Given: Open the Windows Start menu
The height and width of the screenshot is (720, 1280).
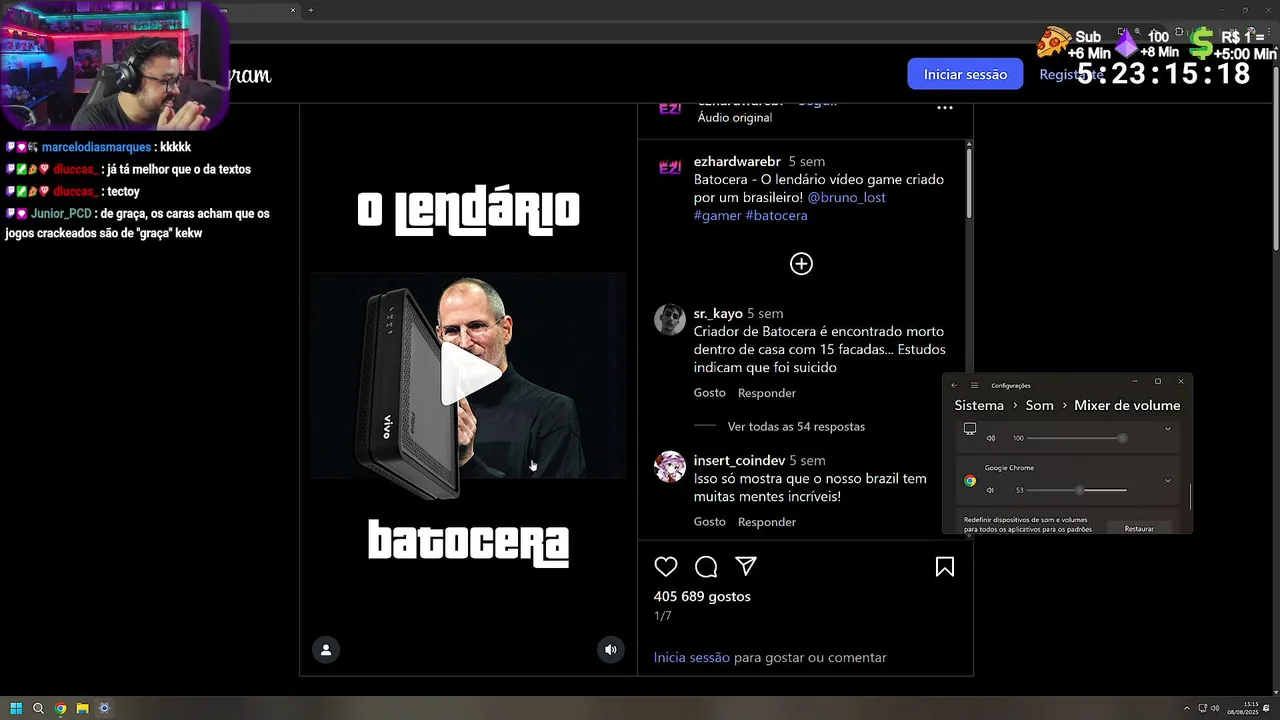Looking at the screenshot, I should coord(16,708).
